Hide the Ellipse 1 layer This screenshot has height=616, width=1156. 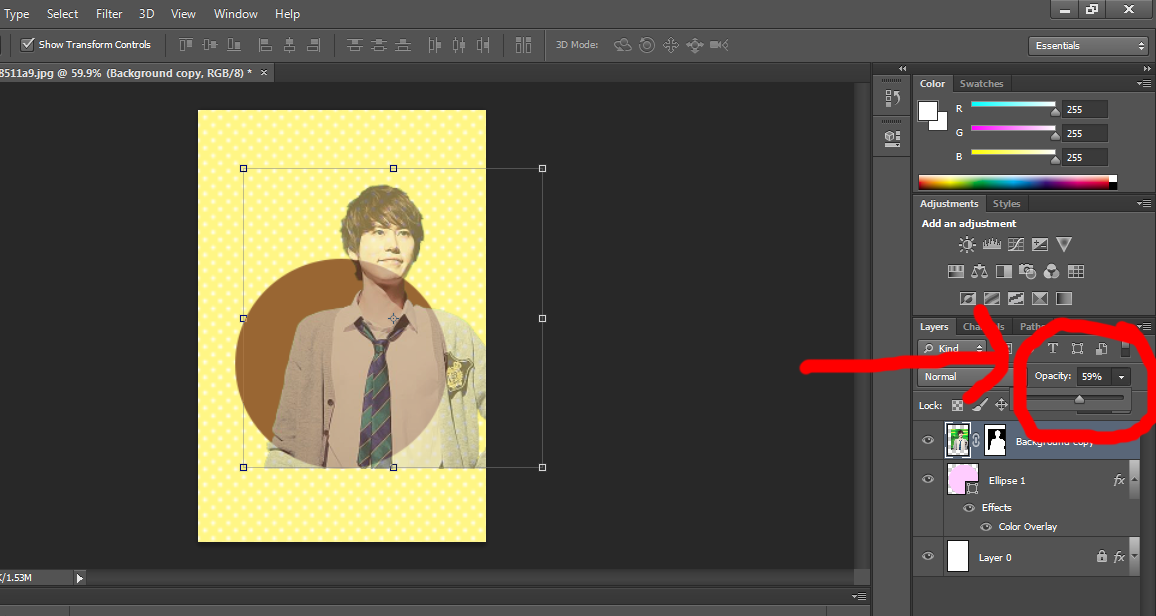[928, 480]
